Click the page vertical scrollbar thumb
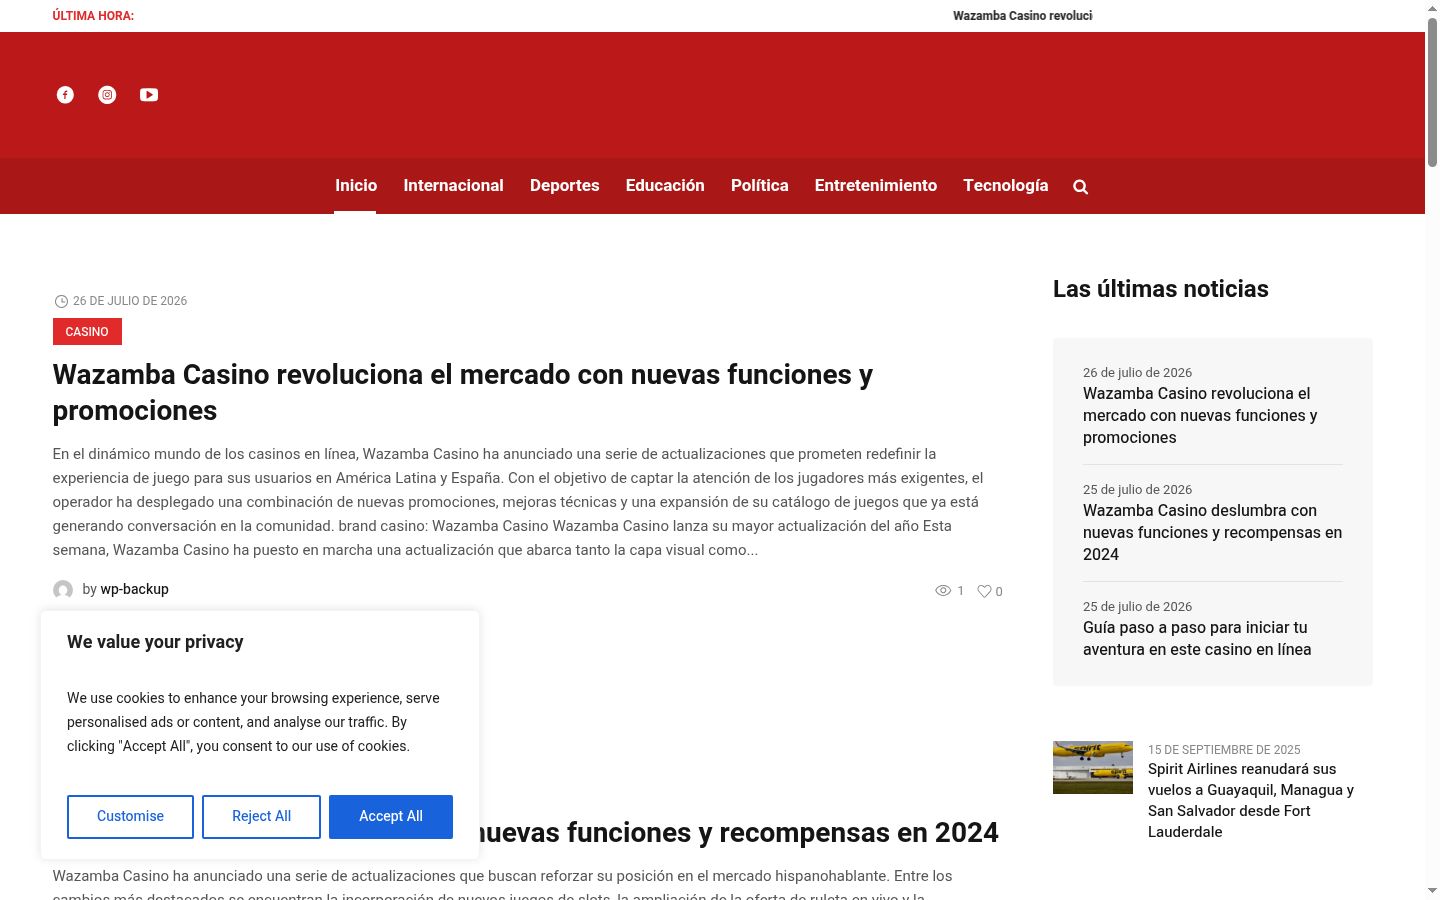 click(1432, 92)
